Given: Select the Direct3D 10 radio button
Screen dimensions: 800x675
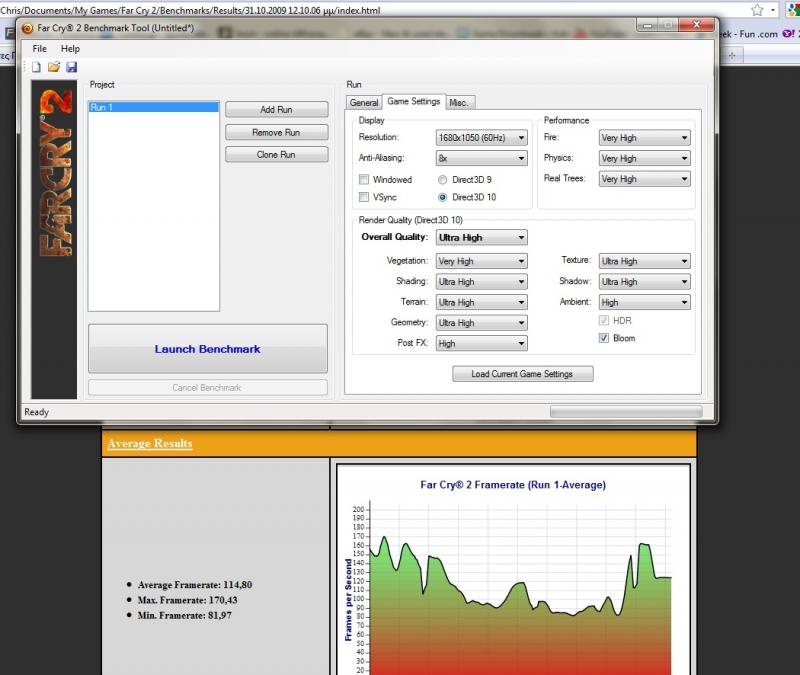Looking at the screenshot, I should coord(442,197).
